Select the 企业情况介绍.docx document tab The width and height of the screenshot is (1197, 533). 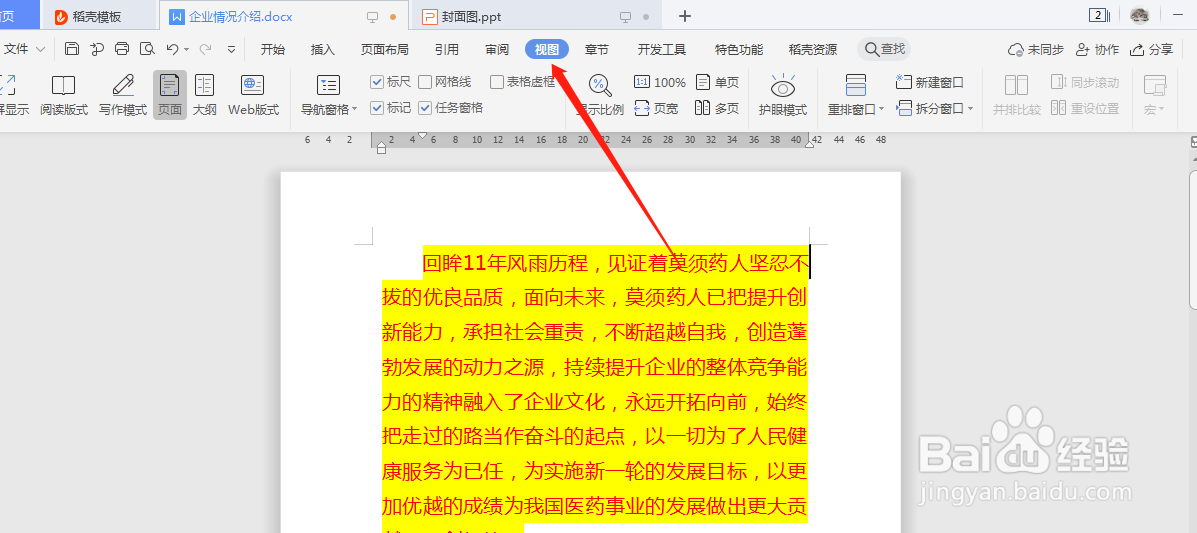(x=284, y=16)
